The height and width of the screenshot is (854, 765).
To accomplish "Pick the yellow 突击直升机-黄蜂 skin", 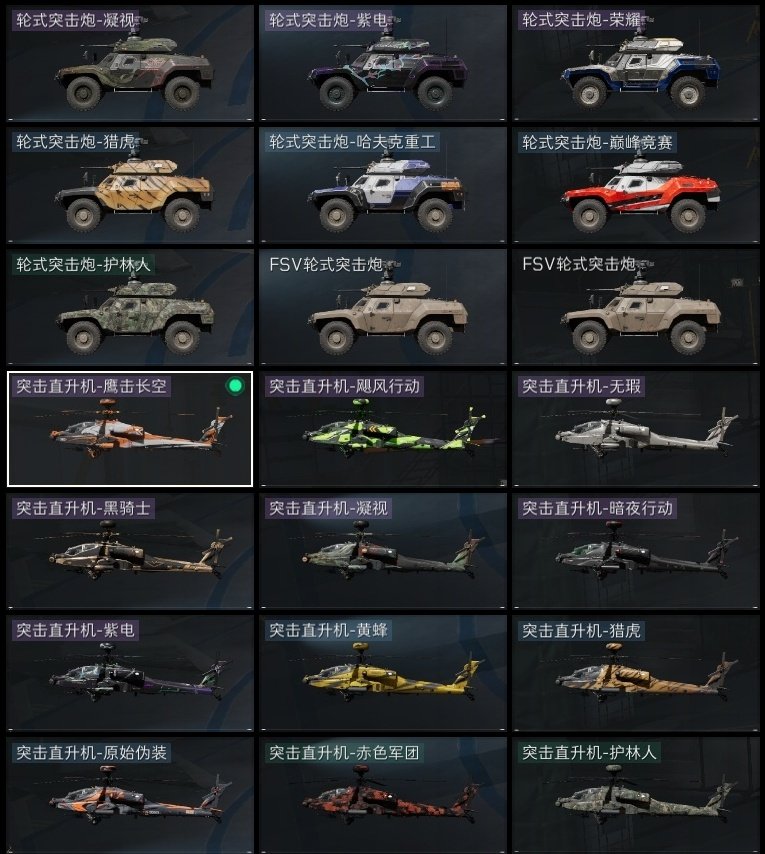I will (383, 673).
